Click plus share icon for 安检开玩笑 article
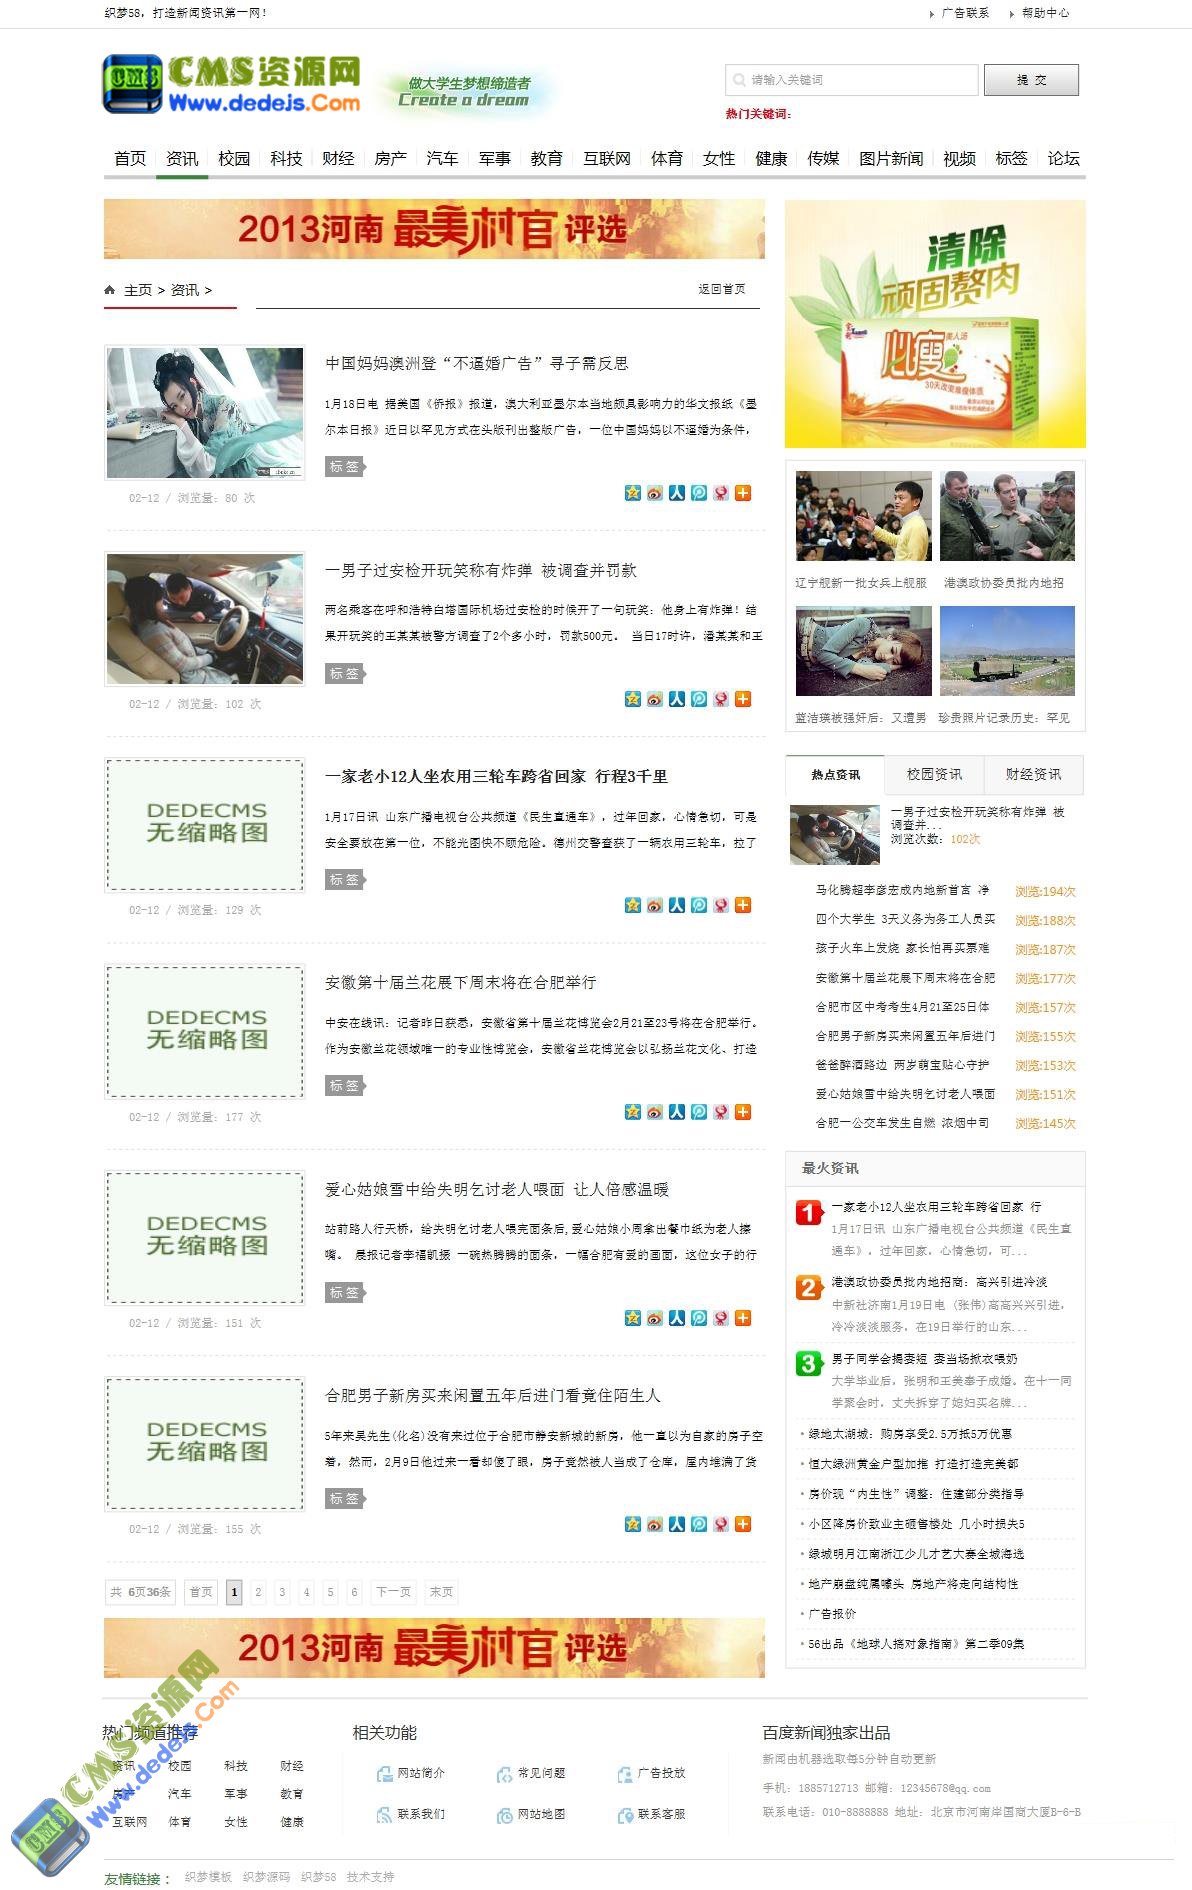This screenshot has width=1192, height=1890. [742, 698]
